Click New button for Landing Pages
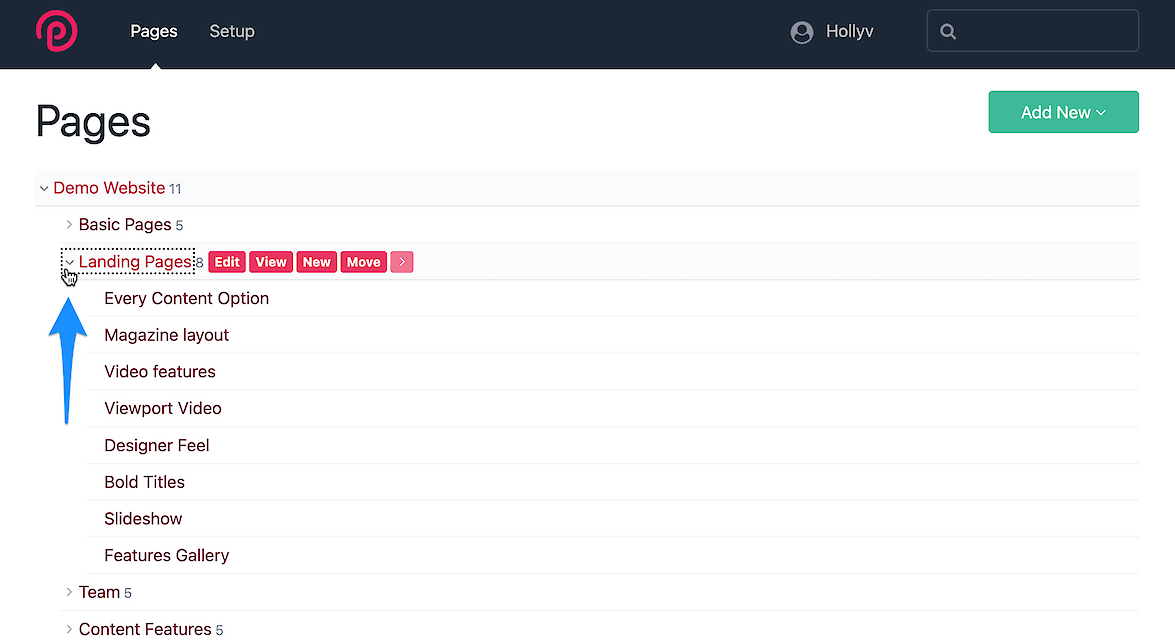Viewport: 1175px width, 643px height. (316, 262)
